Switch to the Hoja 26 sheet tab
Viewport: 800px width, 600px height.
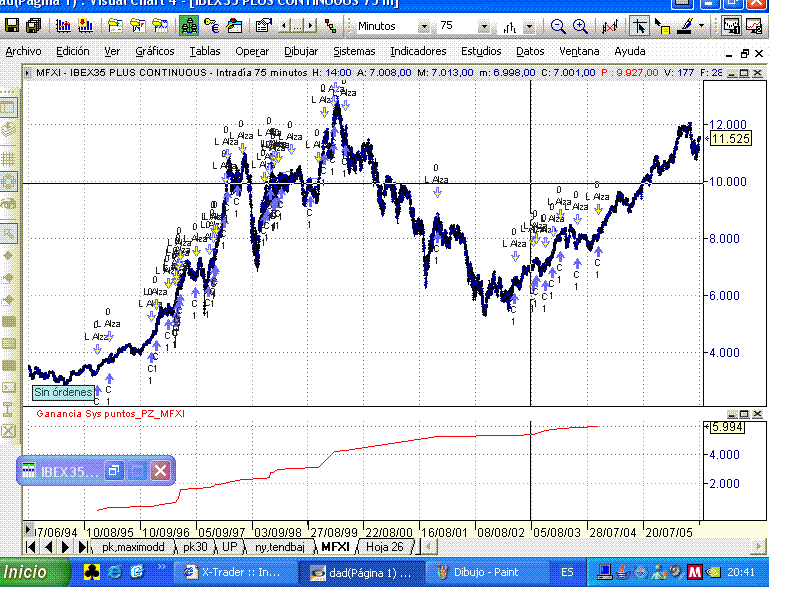[x=385, y=547]
